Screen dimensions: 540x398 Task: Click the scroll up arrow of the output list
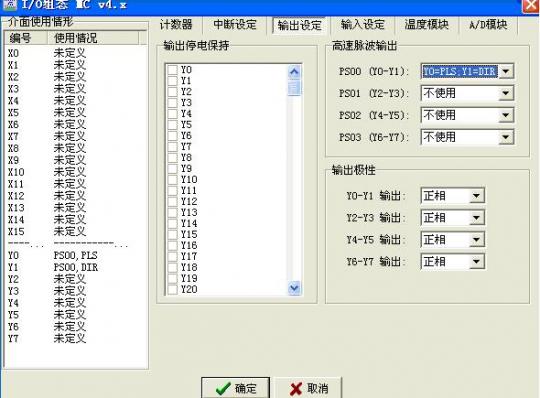click(x=294, y=72)
